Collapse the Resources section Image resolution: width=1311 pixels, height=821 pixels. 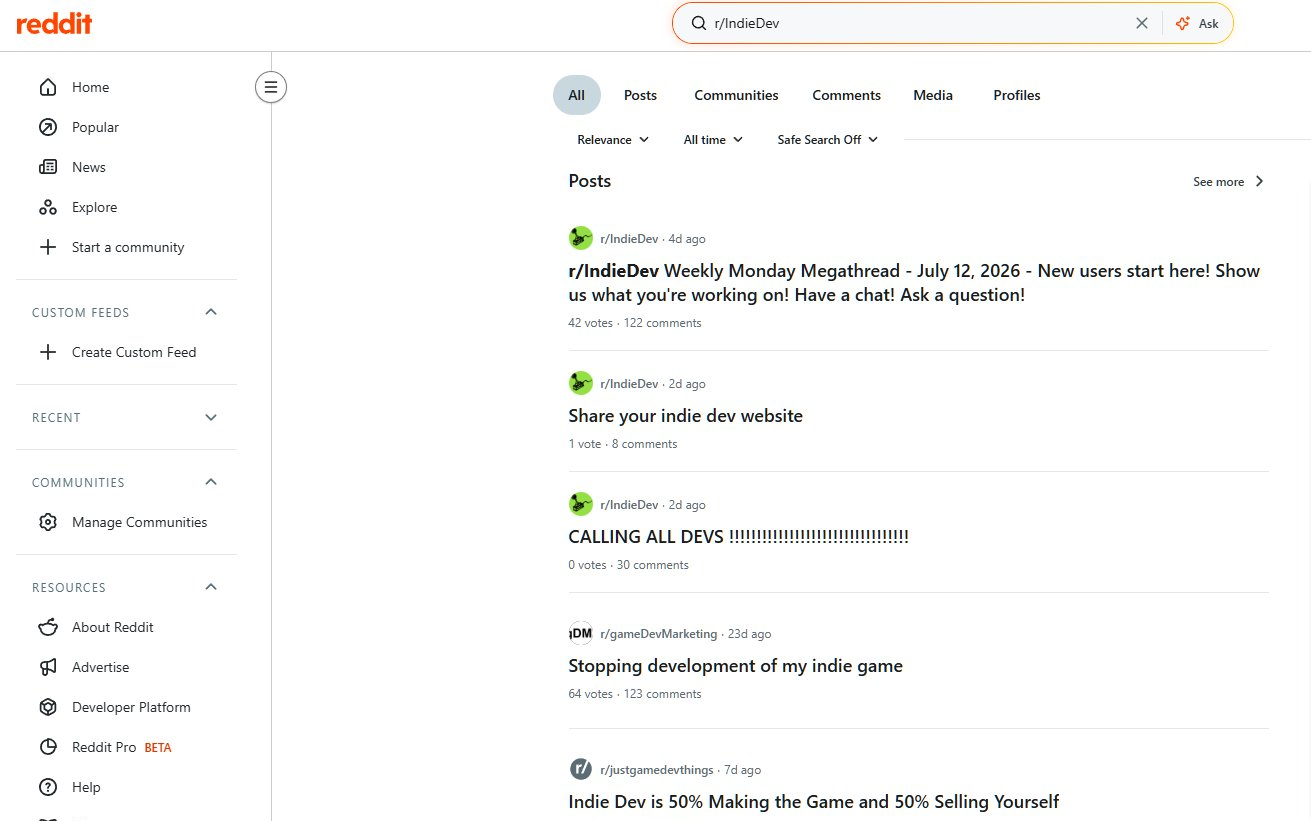click(211, 587)
